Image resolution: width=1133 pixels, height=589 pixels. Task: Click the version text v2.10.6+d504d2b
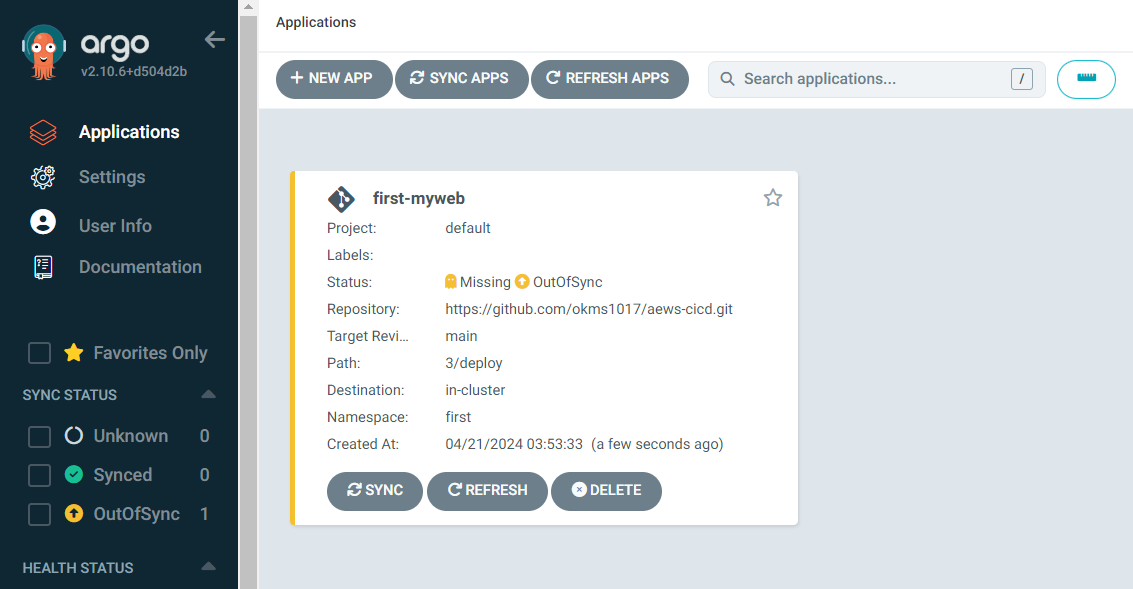click(x=134, y=72)
